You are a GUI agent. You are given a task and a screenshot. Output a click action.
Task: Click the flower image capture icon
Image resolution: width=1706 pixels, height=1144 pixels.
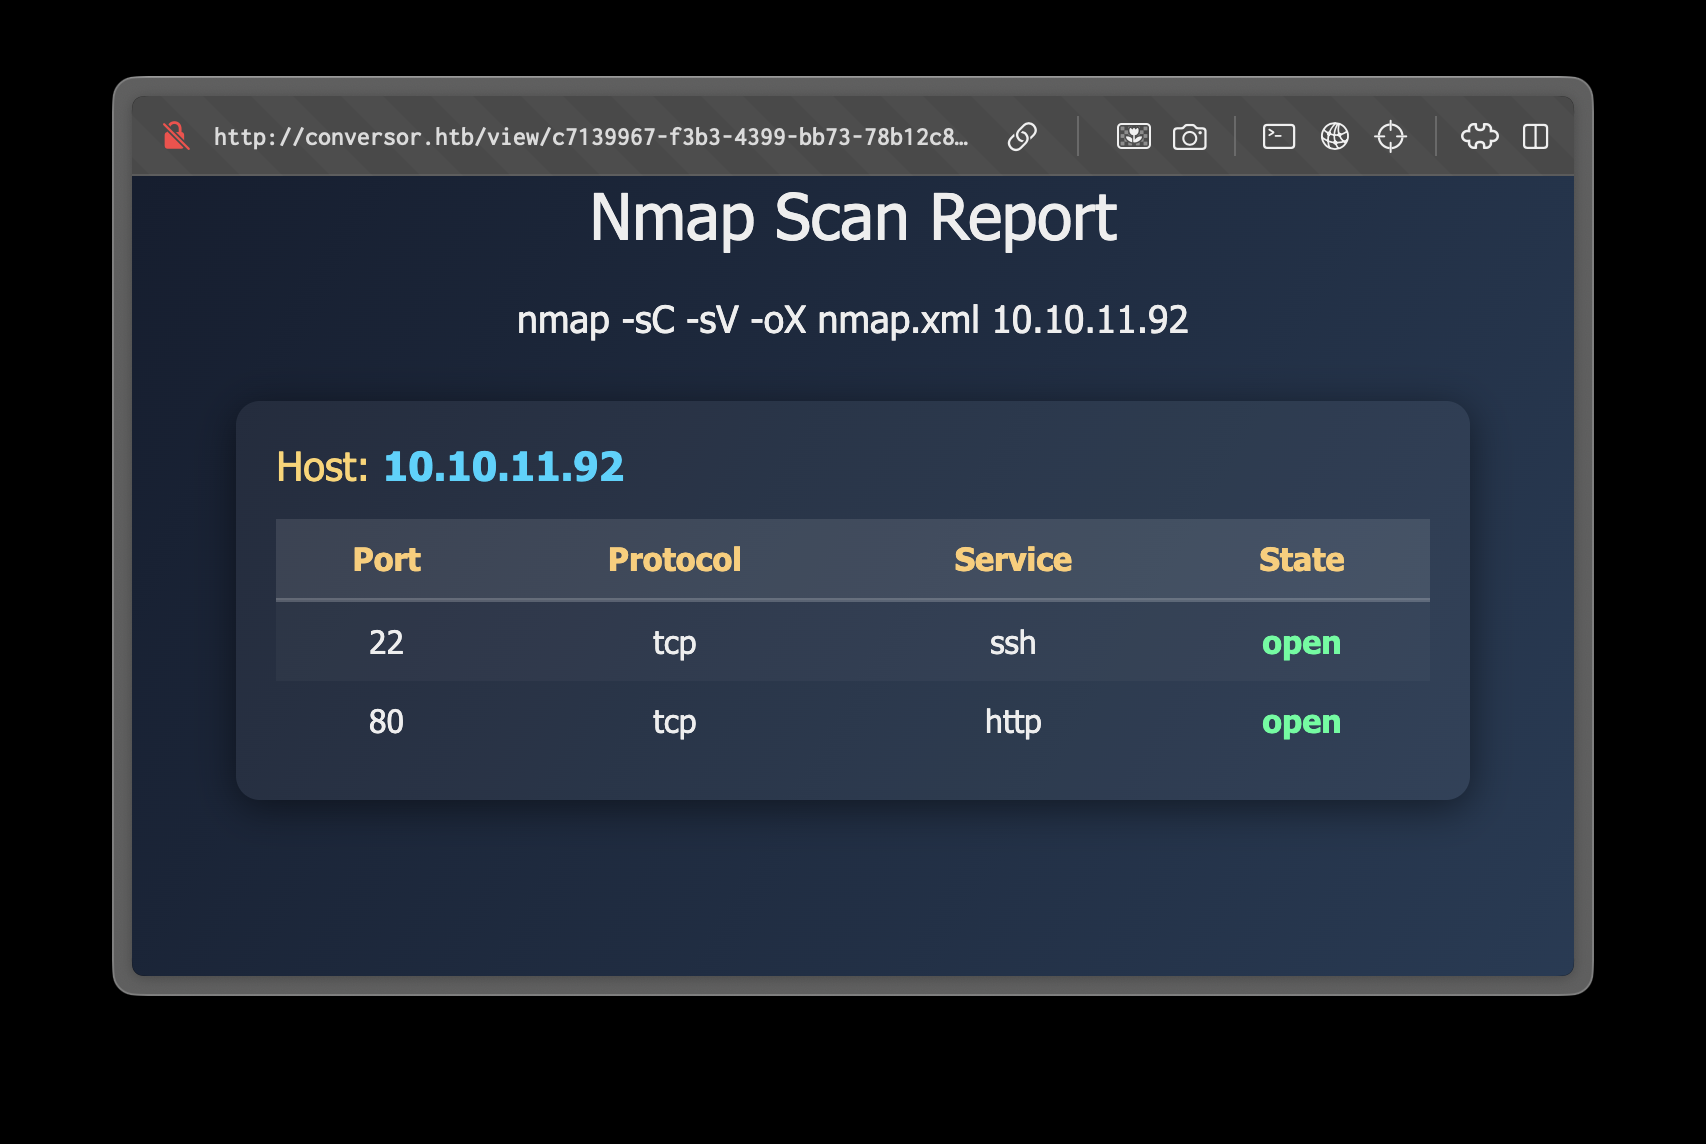pyautogui.click(x=1133, y=136)
